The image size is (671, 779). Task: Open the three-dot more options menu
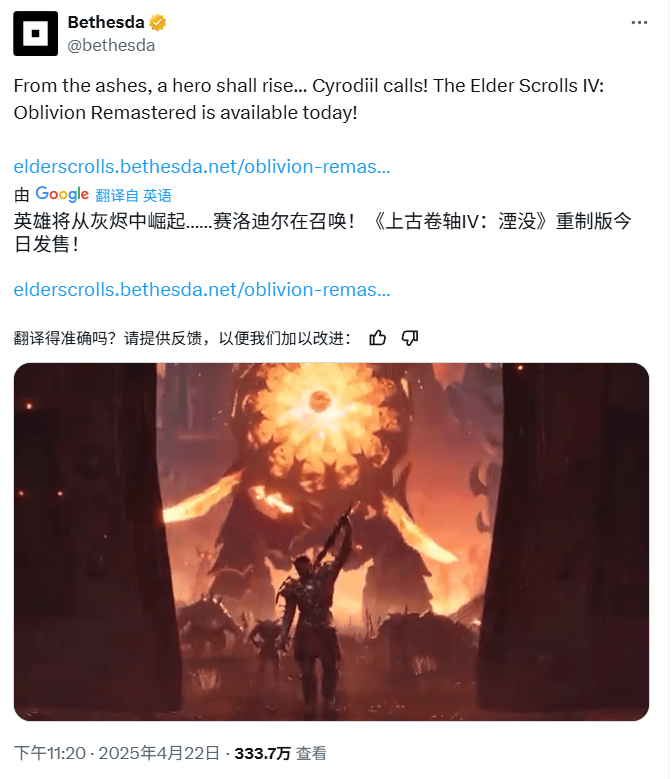(x=639, y=23)
